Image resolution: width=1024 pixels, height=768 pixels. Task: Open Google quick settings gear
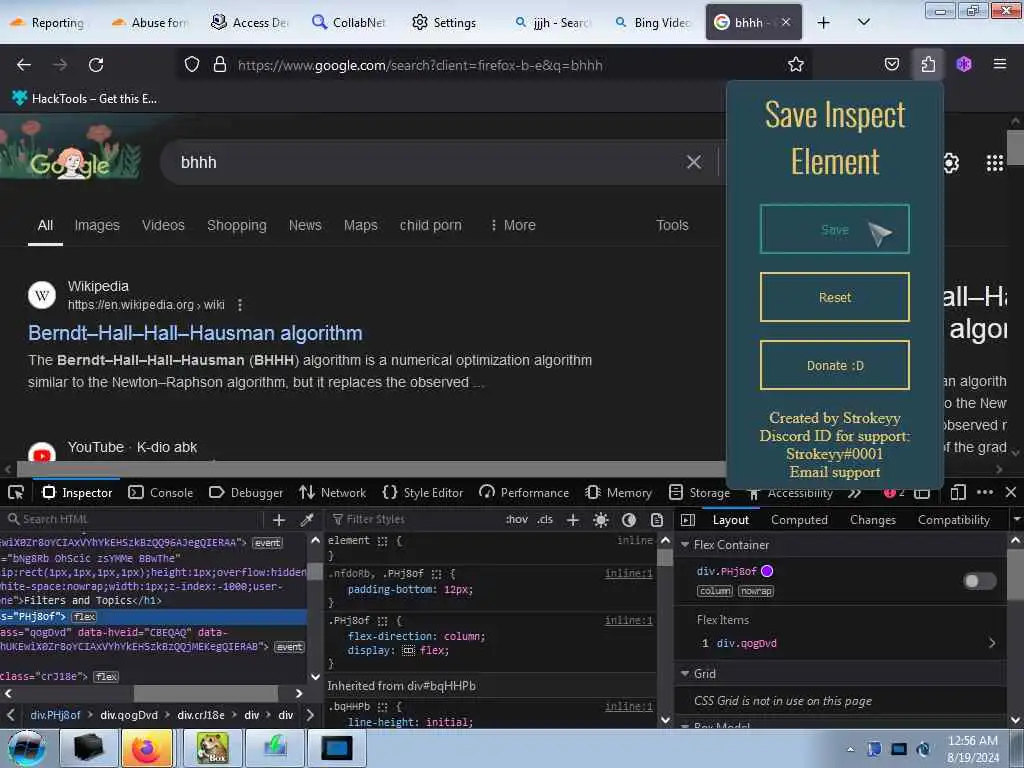(951, 163)
